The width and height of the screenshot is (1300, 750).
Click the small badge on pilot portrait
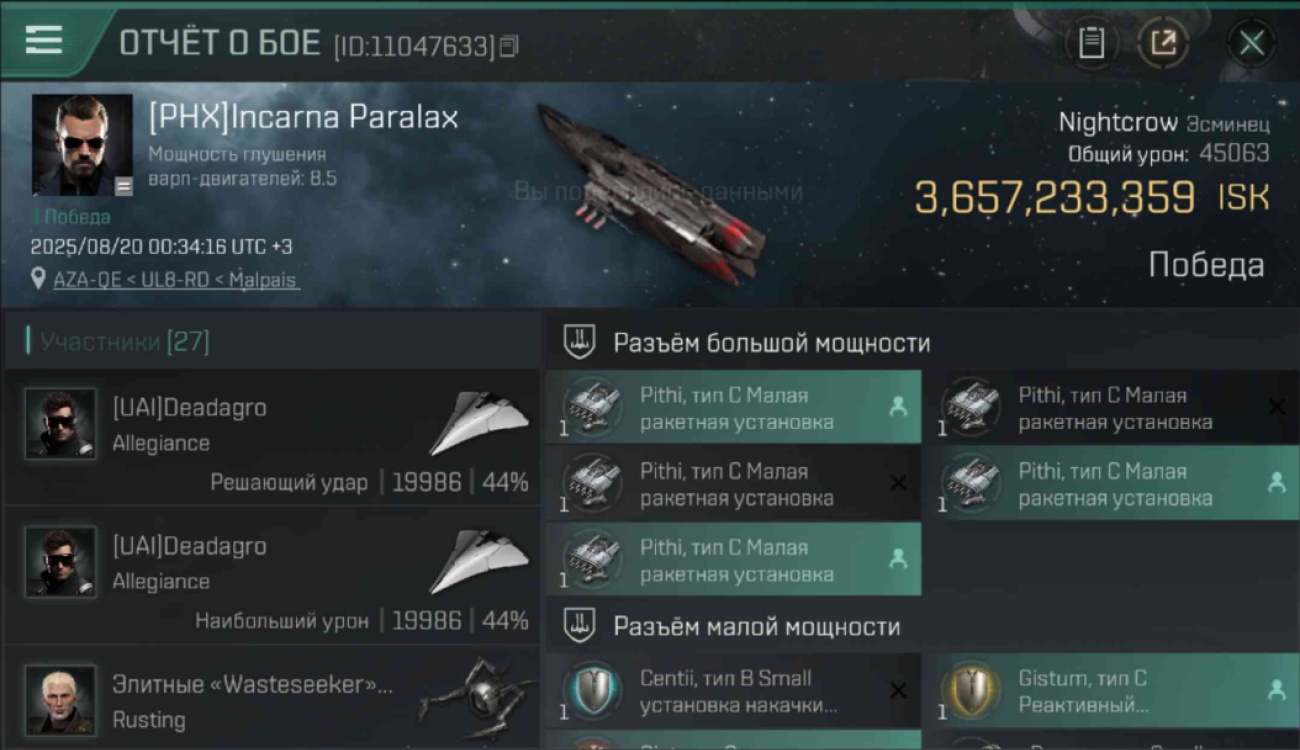(x=123, y=186)
